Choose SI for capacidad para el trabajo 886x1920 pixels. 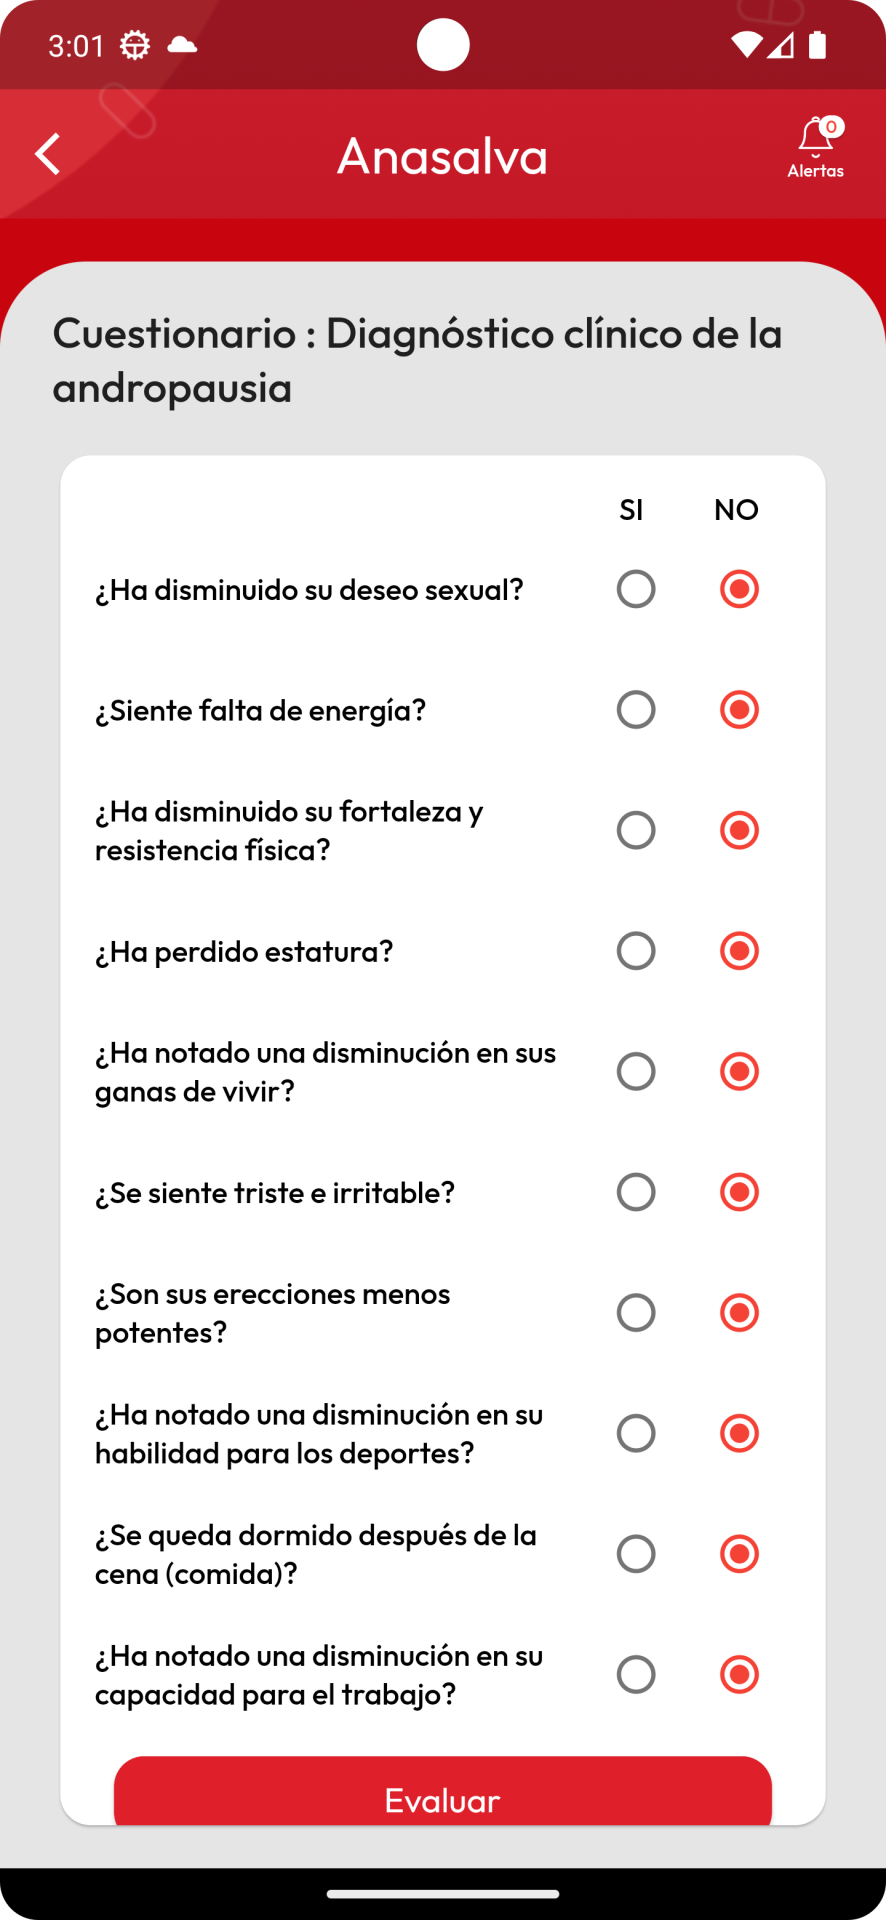point(636,1674)
